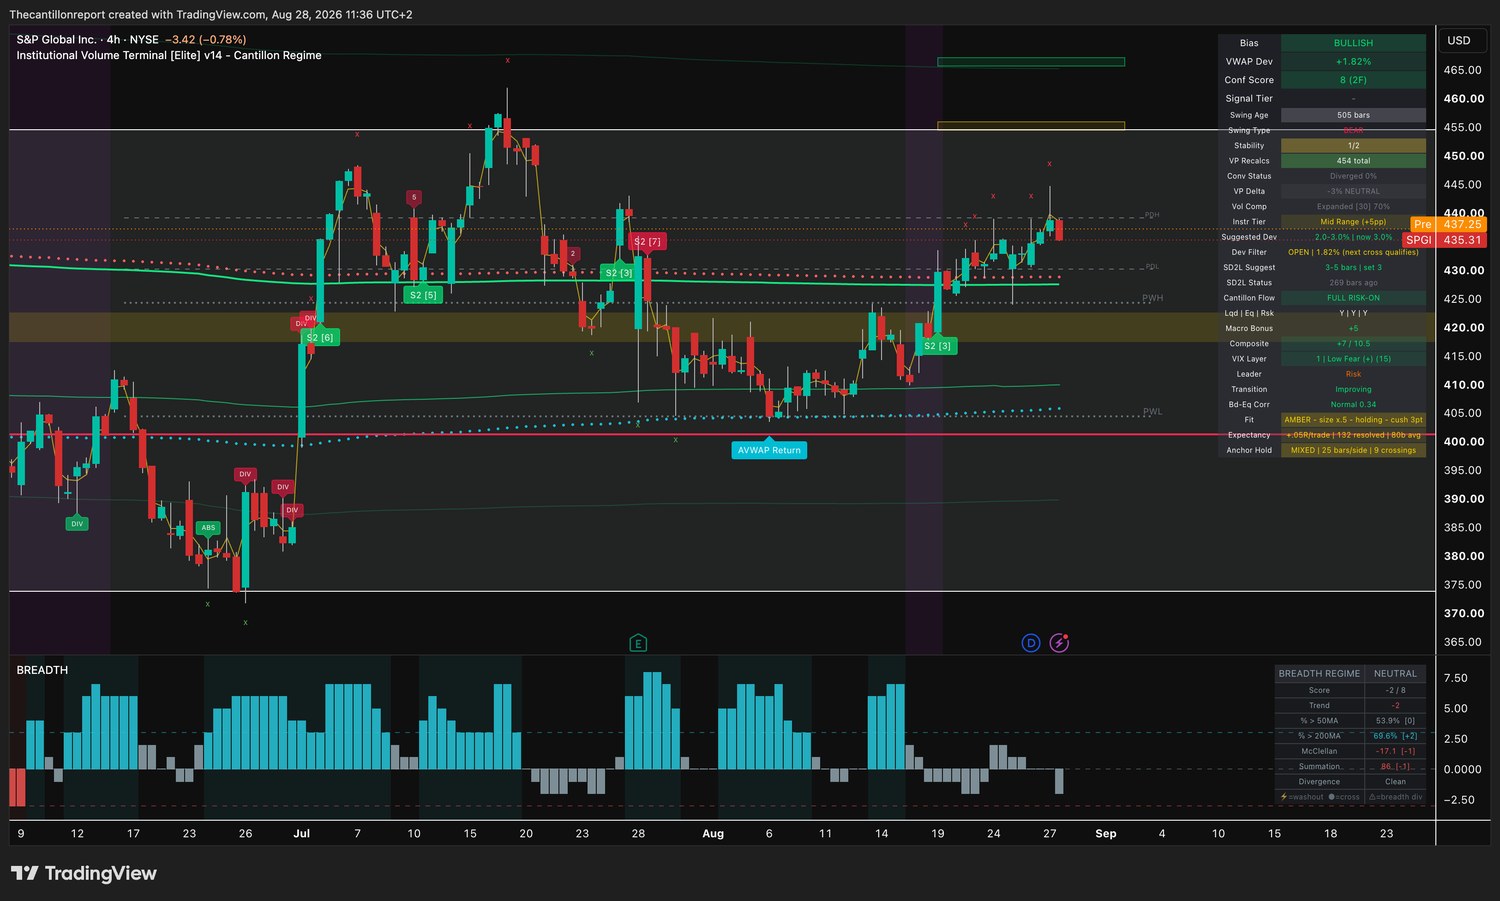Click the Dev Filter OPEN value
This screenshot has width=1500, height=901.
[x=1353, y=252]
